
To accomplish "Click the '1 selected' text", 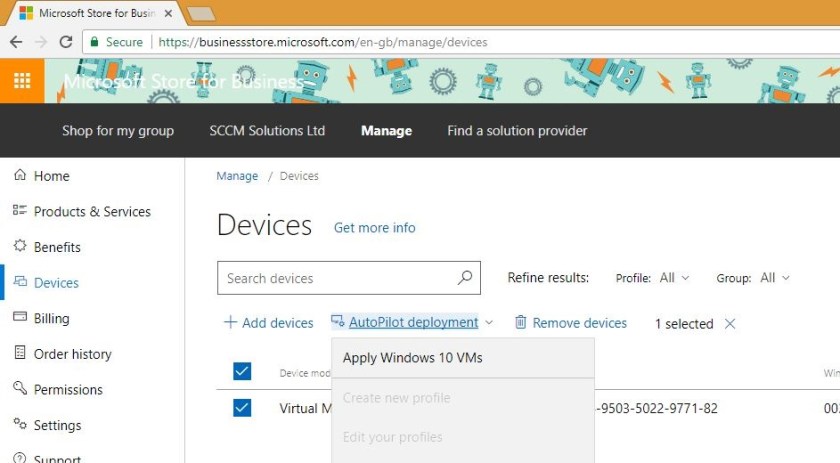I will [684, 324].
